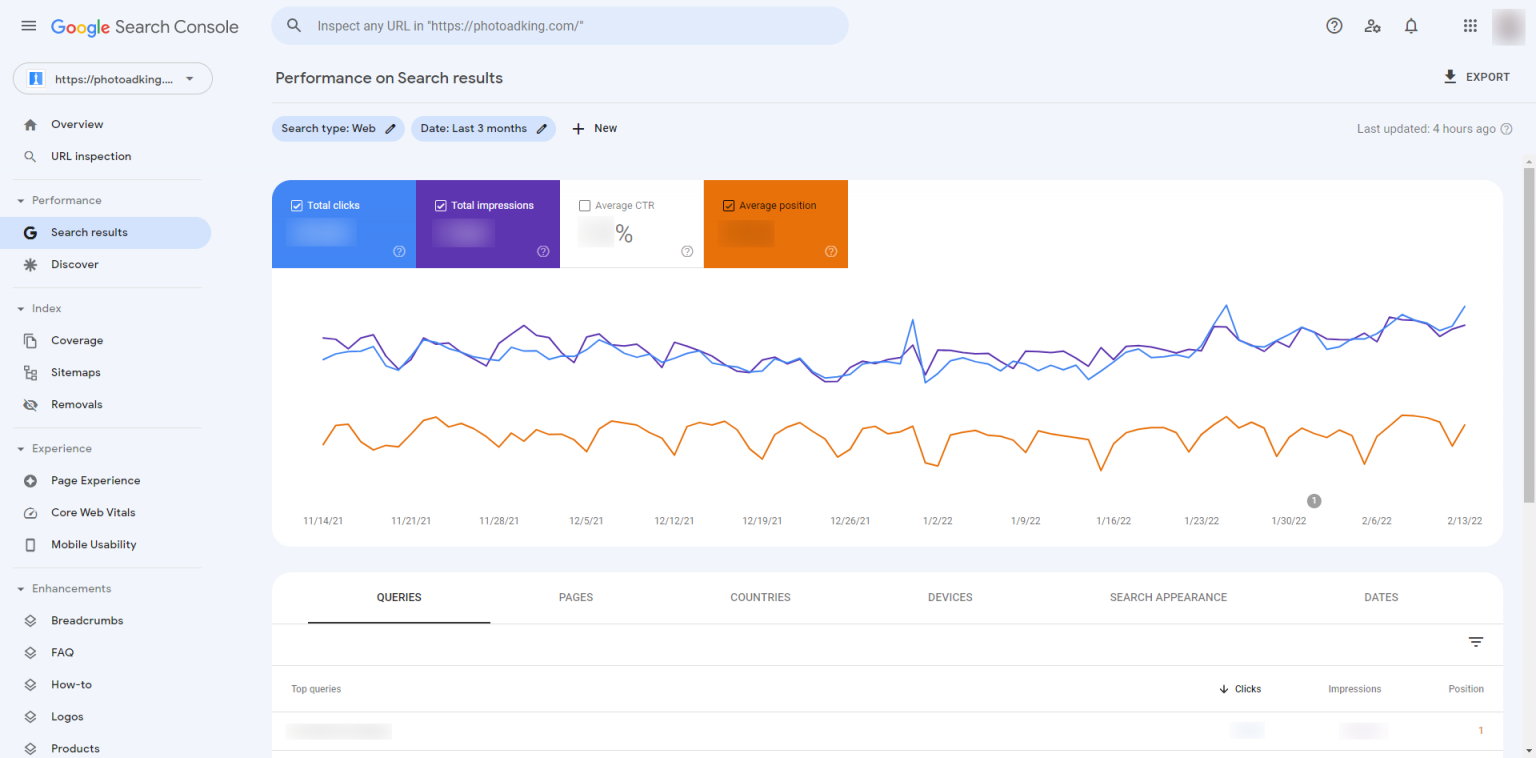Click the help question mark icon
This screenshot has width=1536, height=758.
coord(1334,25)
